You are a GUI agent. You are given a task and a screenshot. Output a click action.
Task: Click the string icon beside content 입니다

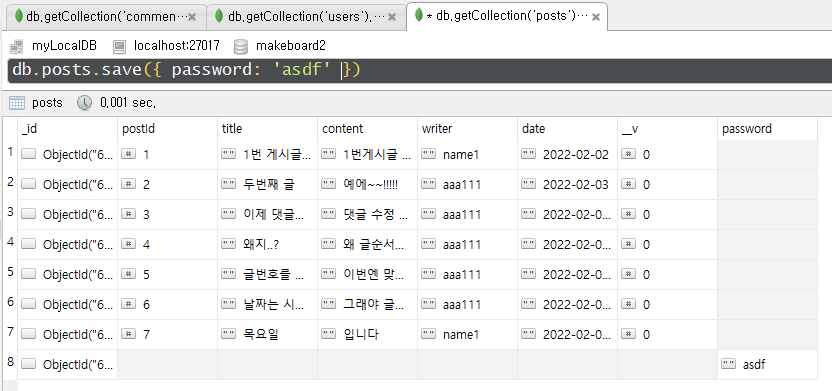tap(329, 334)
